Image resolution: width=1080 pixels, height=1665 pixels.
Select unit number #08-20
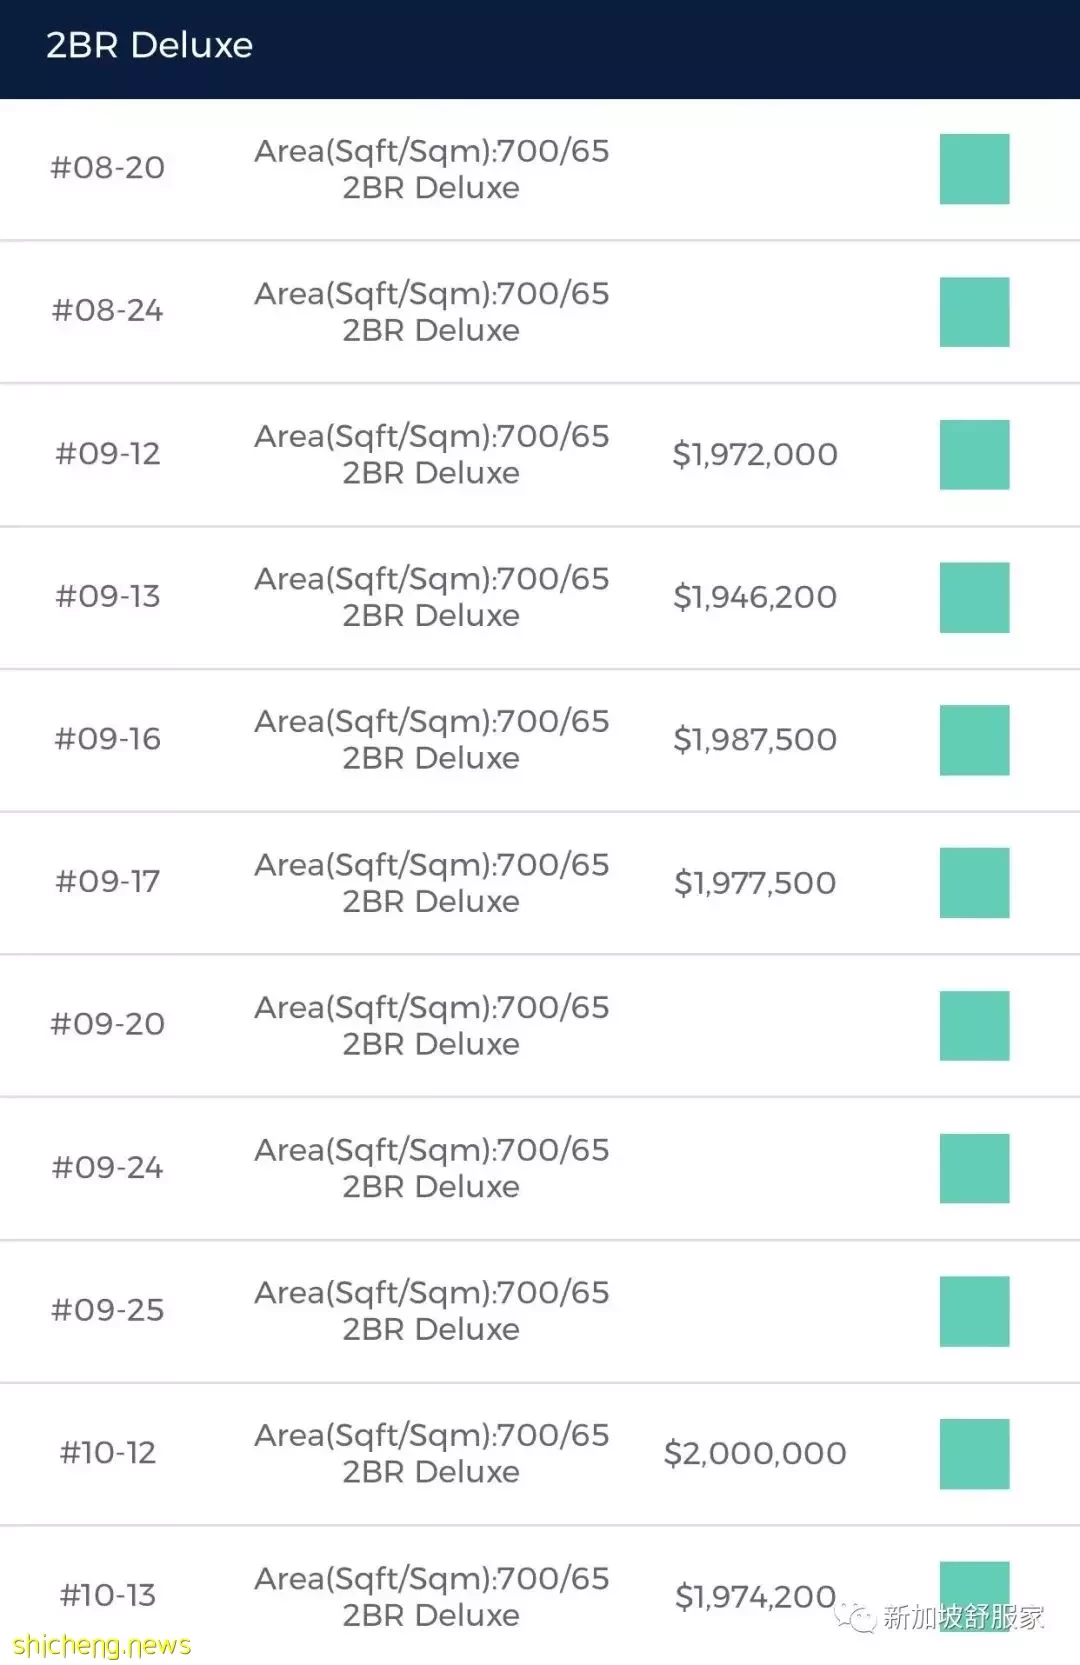pyautogui.click(x=108, y=168)
